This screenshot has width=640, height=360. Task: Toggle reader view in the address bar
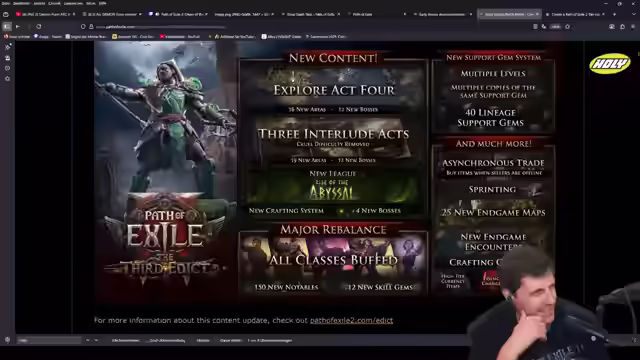[535, 27]
